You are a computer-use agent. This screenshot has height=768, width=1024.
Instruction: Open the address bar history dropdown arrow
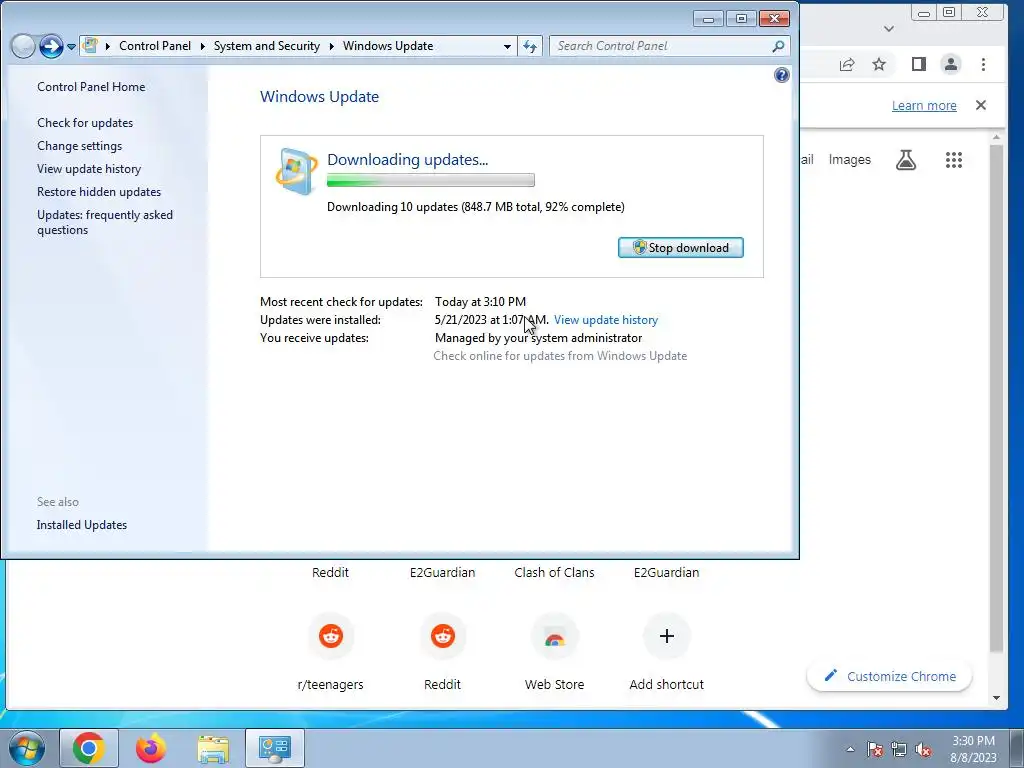point(507,46)
